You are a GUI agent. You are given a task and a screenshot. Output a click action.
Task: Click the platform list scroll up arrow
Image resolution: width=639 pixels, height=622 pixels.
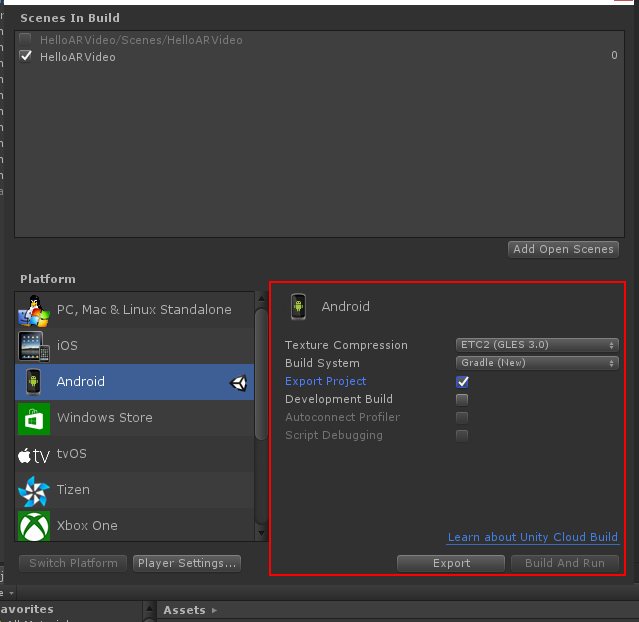tap(262, 298)
